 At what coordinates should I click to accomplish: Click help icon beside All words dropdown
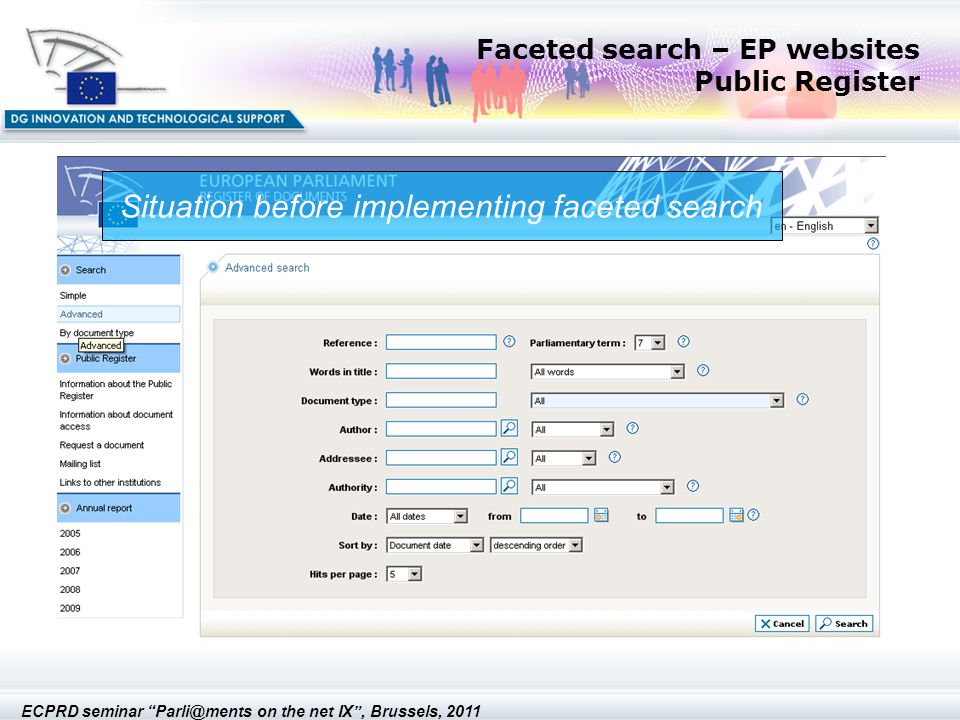coord(703,370)
